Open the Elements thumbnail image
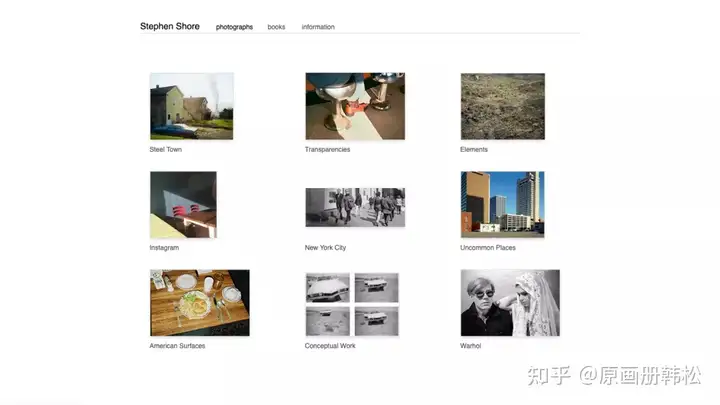This screenshot has width=720, height=405. coord(503,106)
